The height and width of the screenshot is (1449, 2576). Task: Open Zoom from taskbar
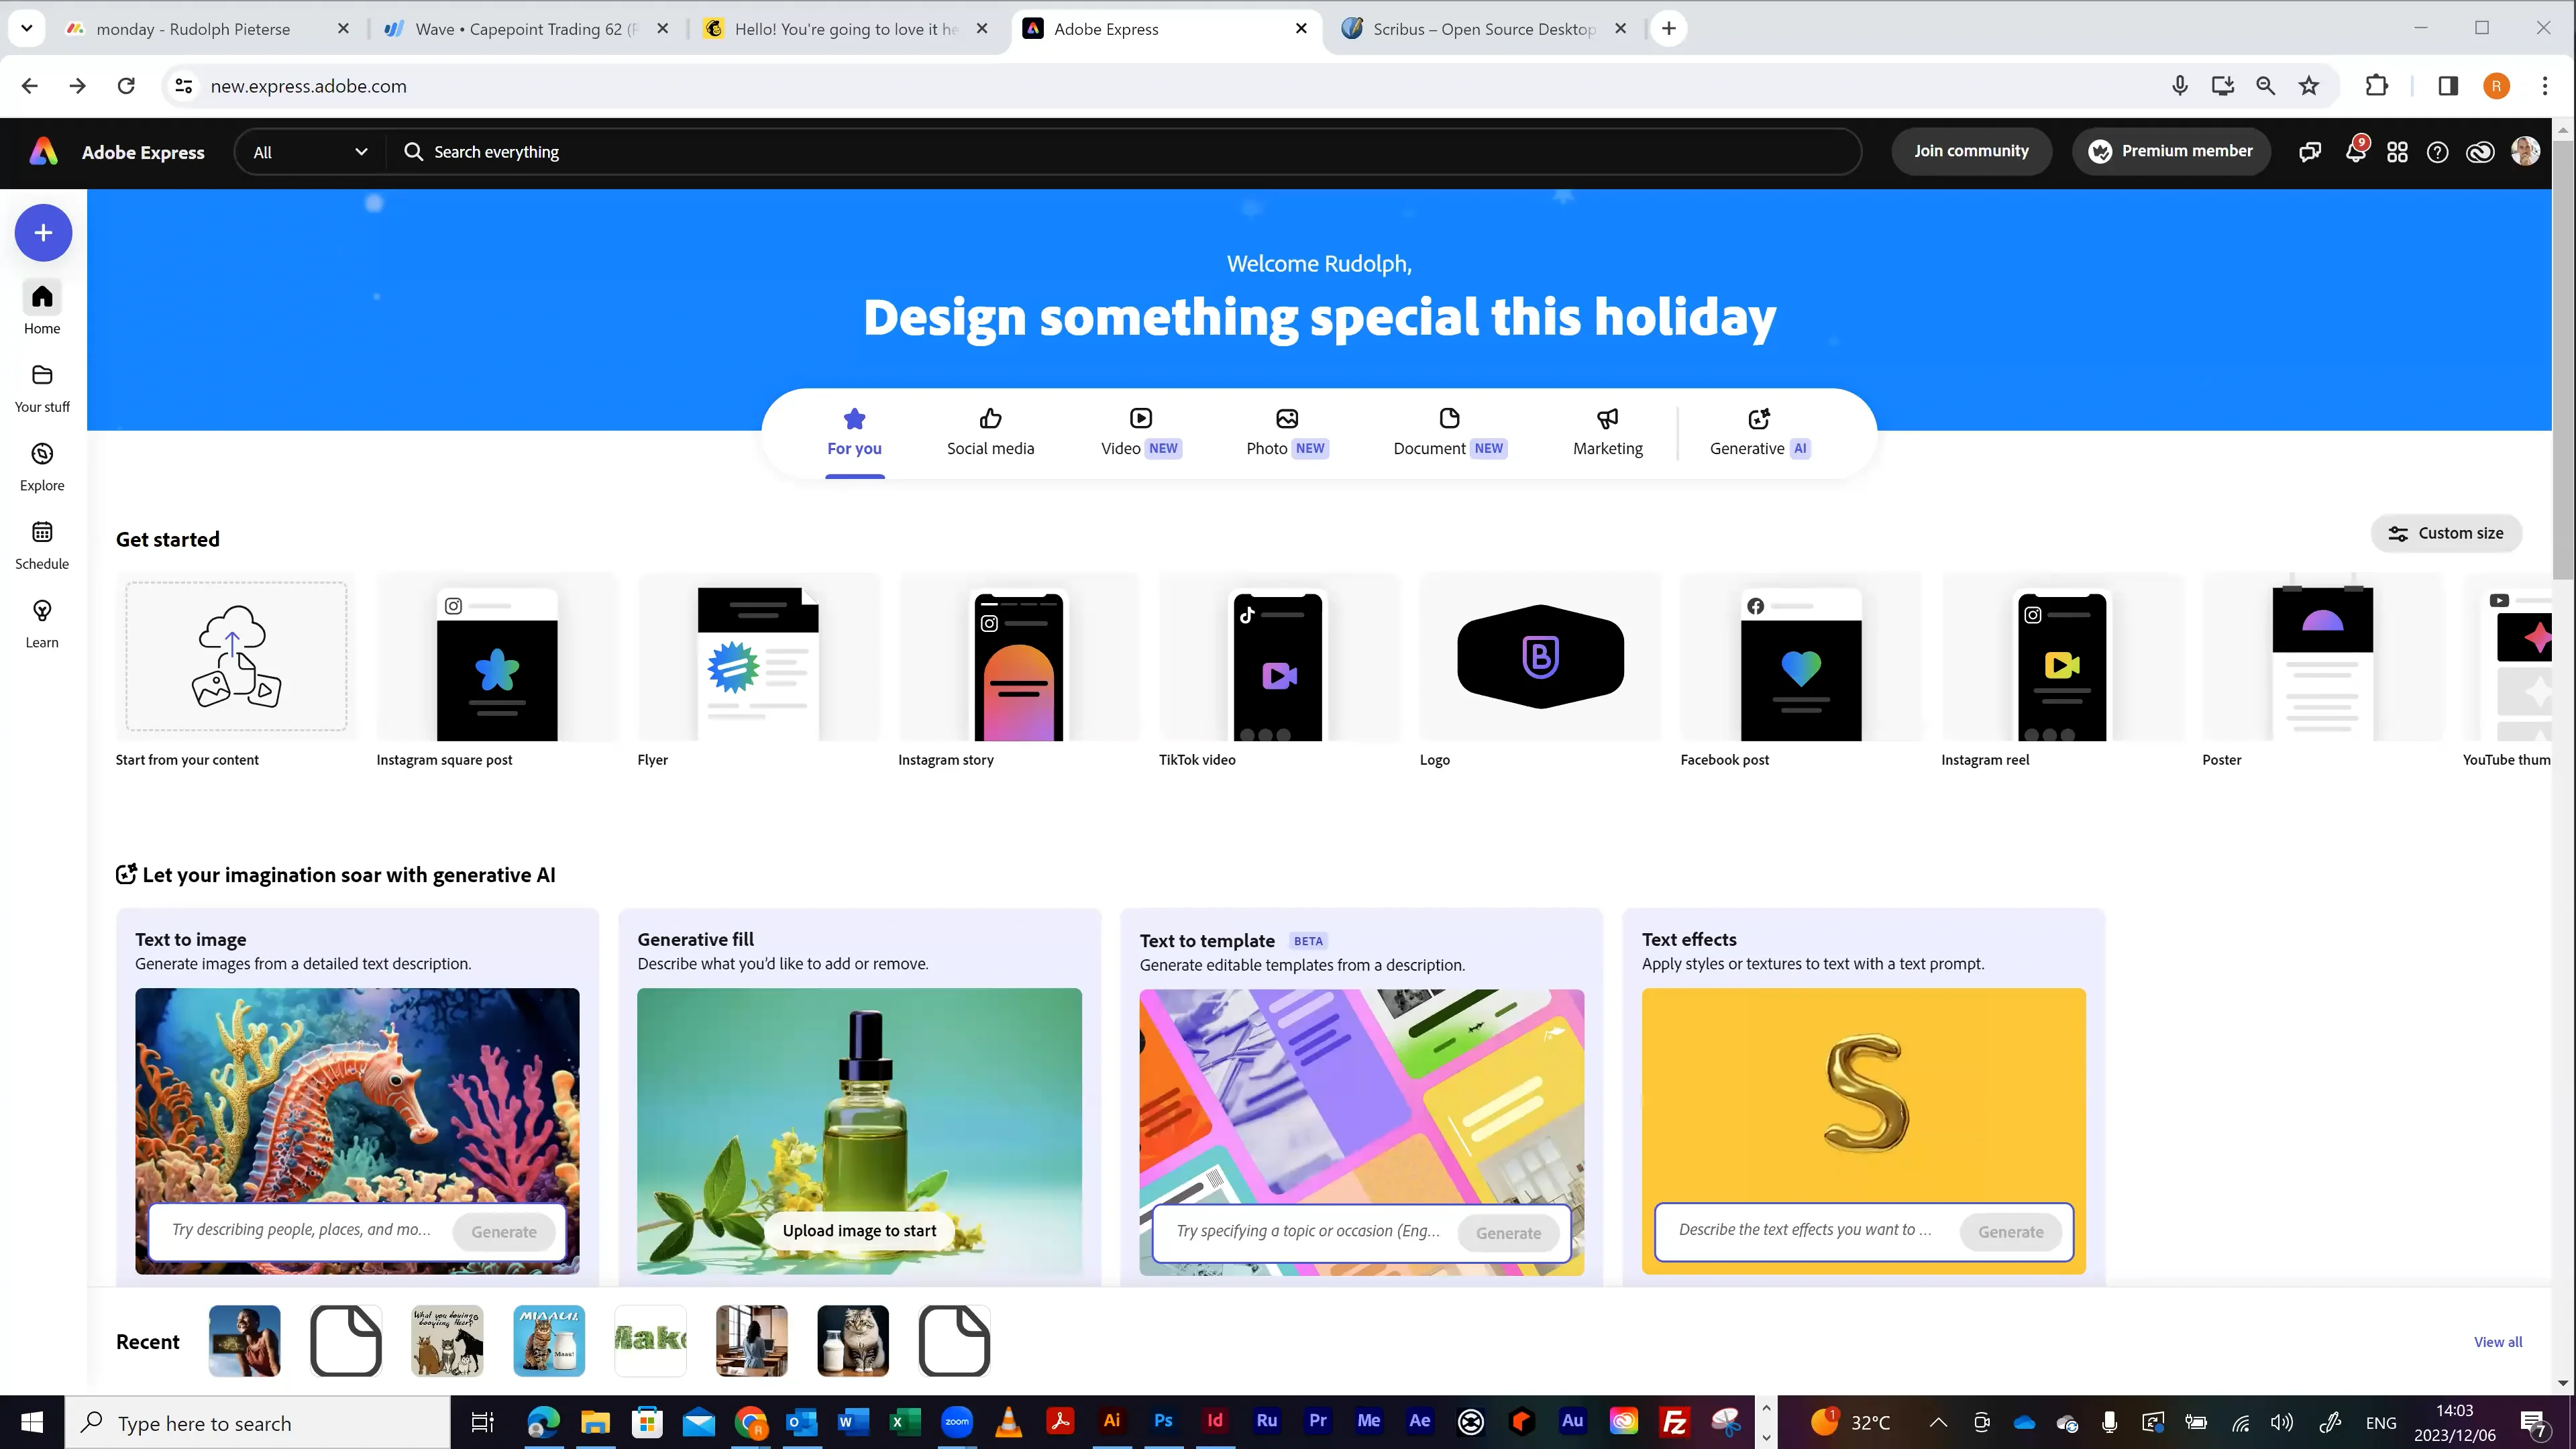(957, 1421)
